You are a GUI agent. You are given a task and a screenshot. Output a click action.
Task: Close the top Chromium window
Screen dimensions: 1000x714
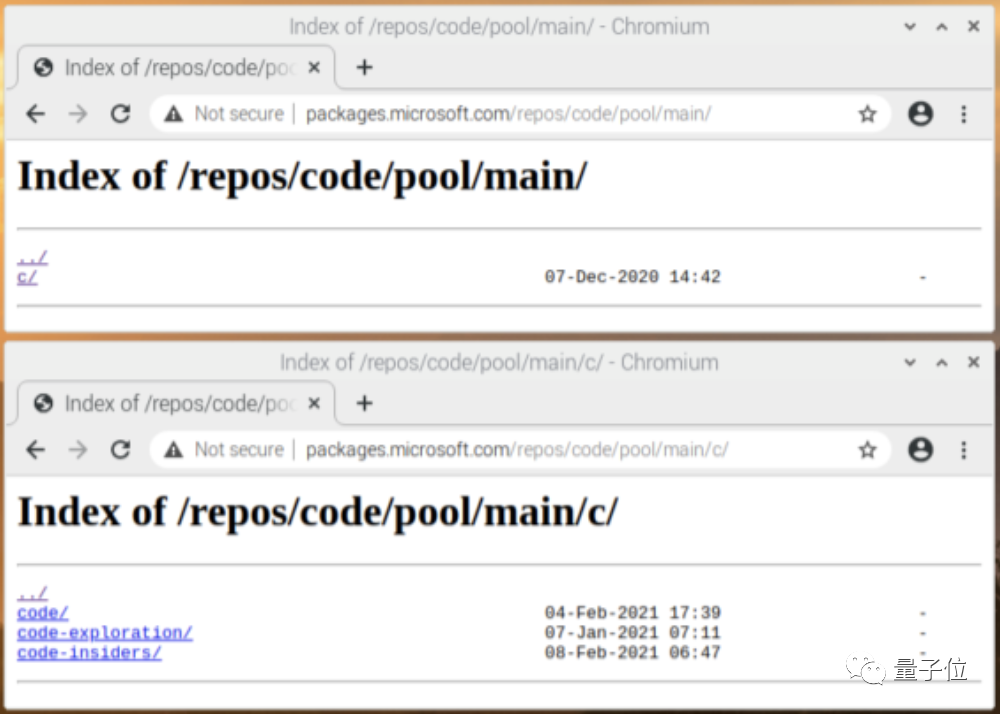click(x=974, y=27)
